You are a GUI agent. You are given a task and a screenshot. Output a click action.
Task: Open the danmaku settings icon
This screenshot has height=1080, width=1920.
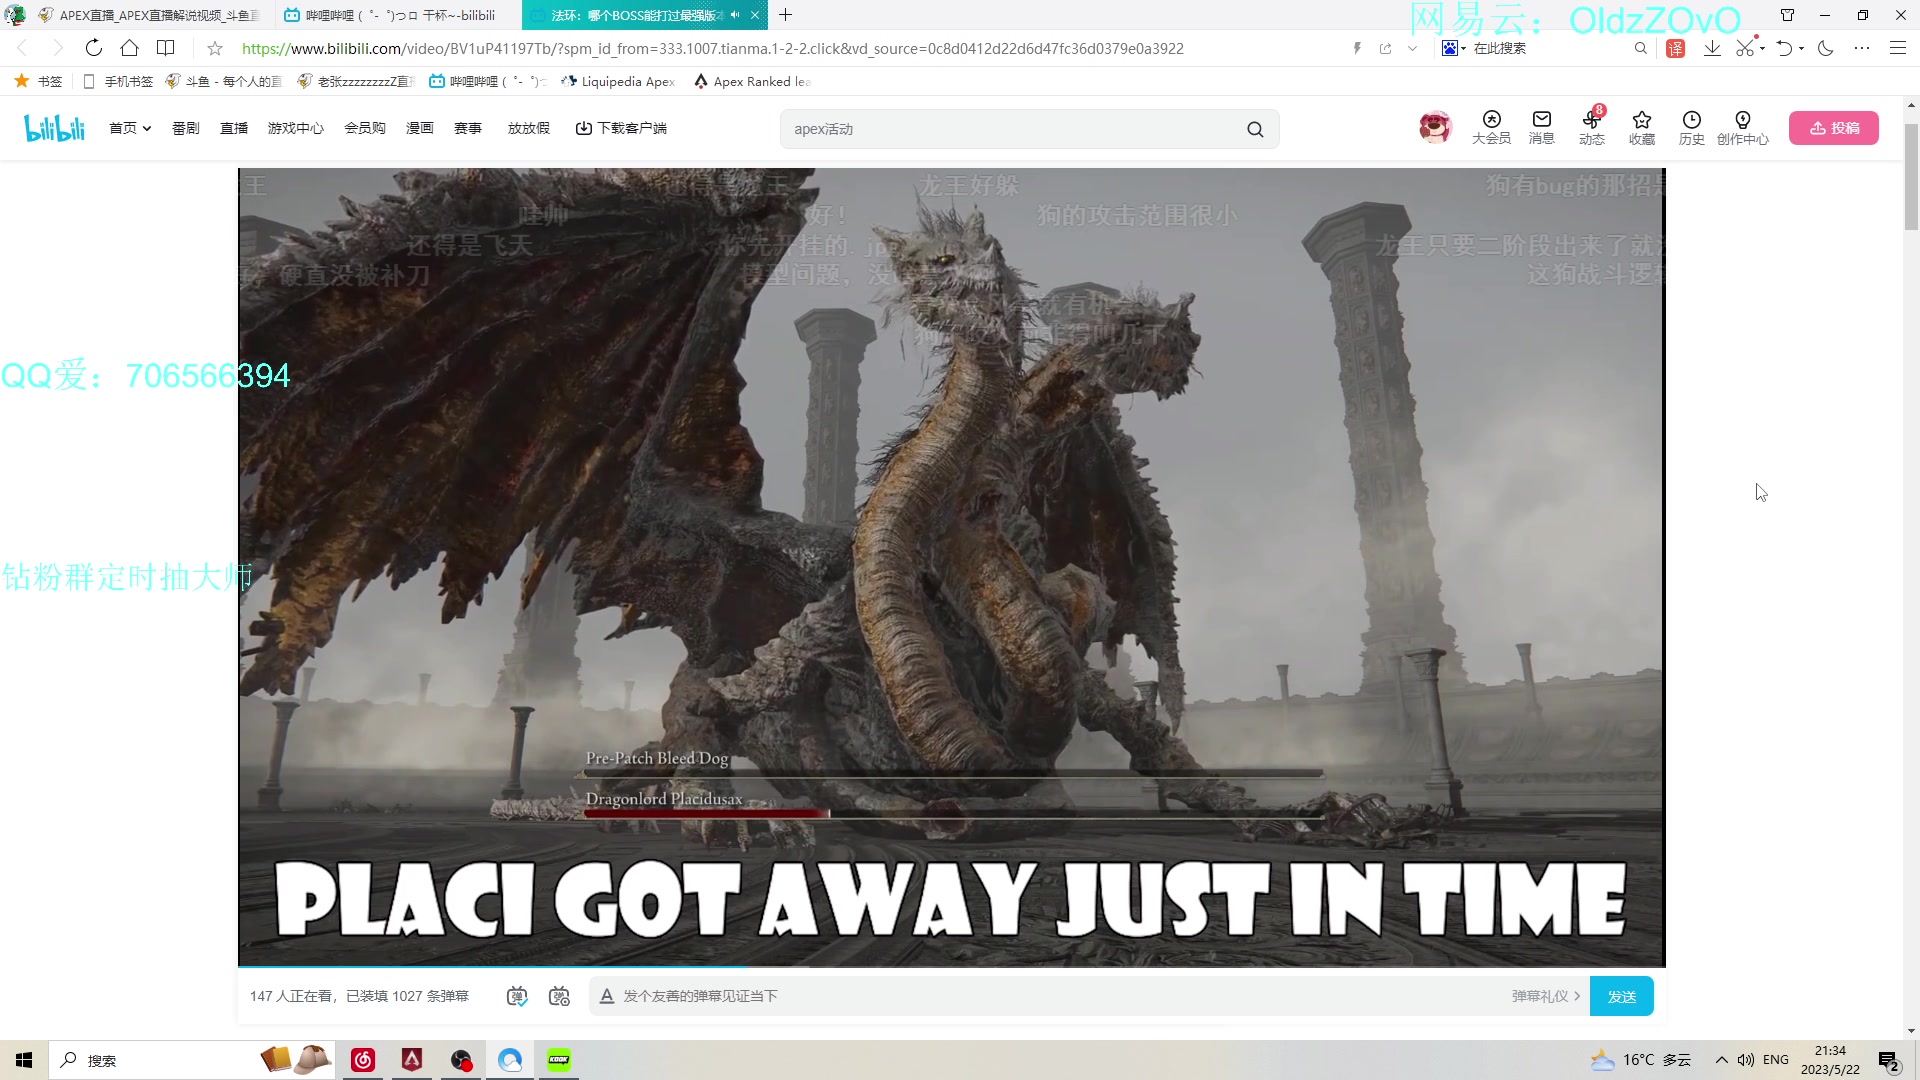point(559,996)
